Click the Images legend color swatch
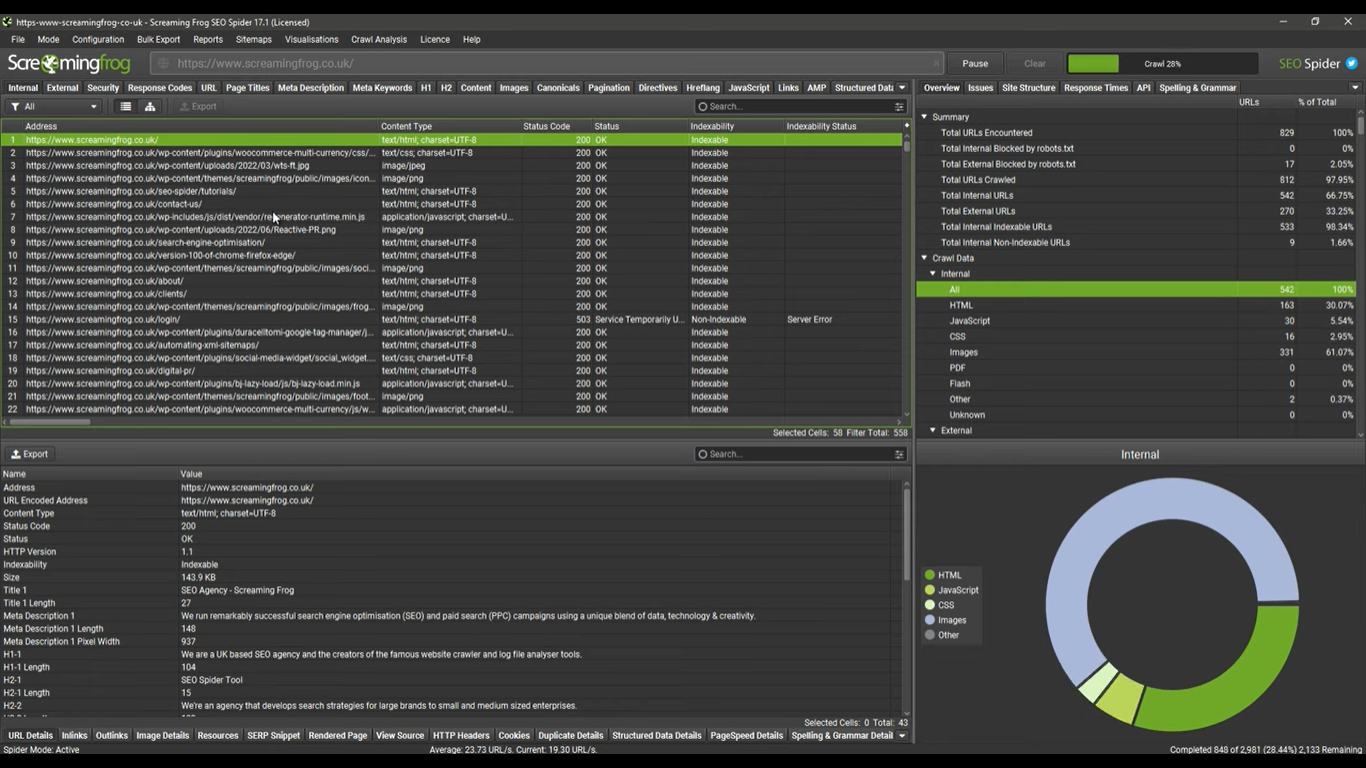This screenshot has height=768, width=1366. point(930,620)
